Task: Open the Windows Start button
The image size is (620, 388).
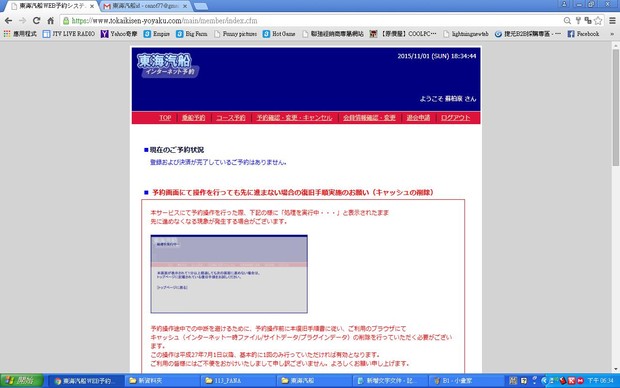Action: [x=21, y=380]
